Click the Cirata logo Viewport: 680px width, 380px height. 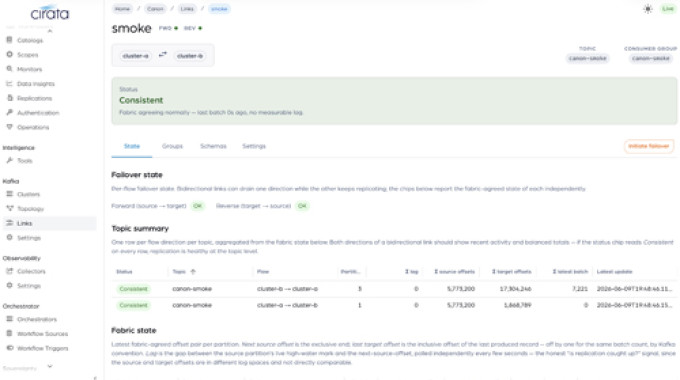tap(49, 13)
